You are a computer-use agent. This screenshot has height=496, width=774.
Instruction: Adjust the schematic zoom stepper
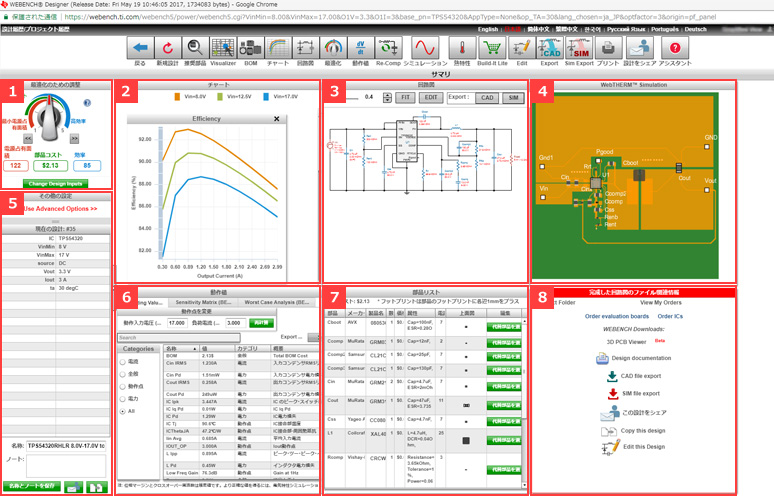[387, 98]
